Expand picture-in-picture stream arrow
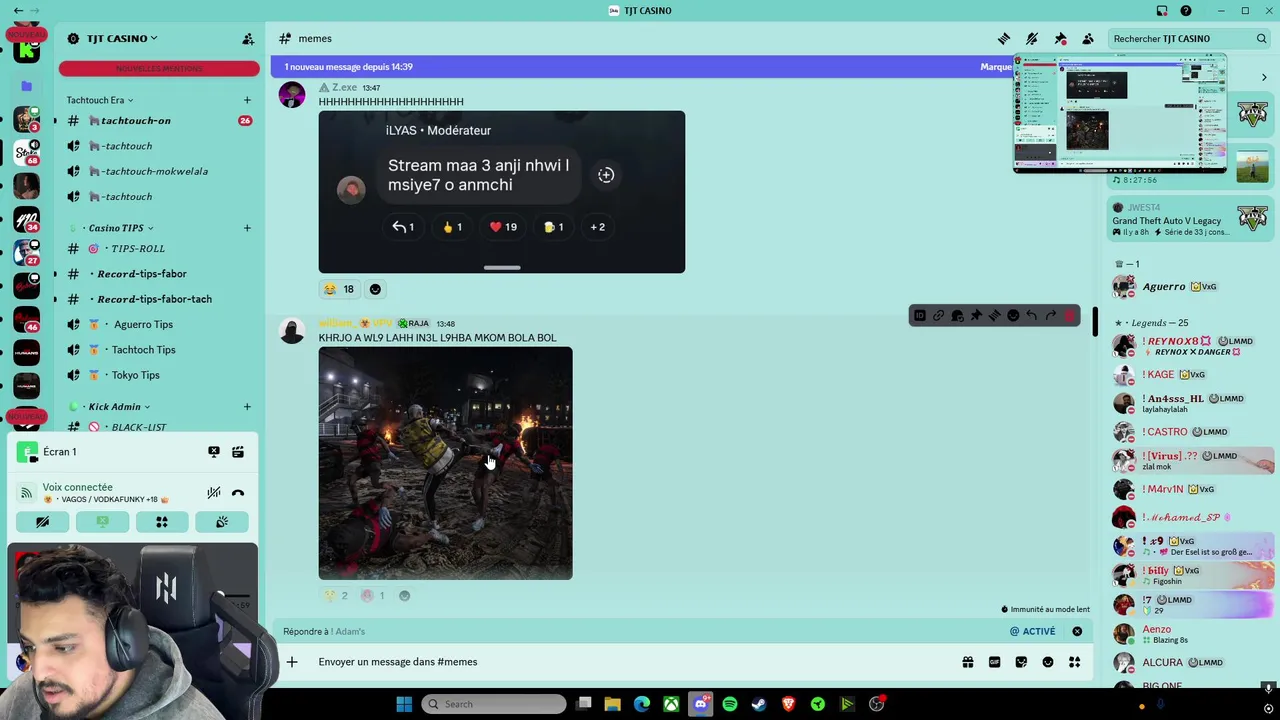Viewport: 1280px width, 720px height. coord(1264,78)
